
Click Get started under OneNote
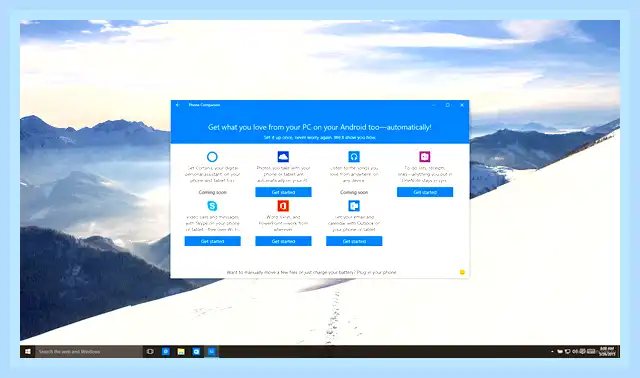425,192
